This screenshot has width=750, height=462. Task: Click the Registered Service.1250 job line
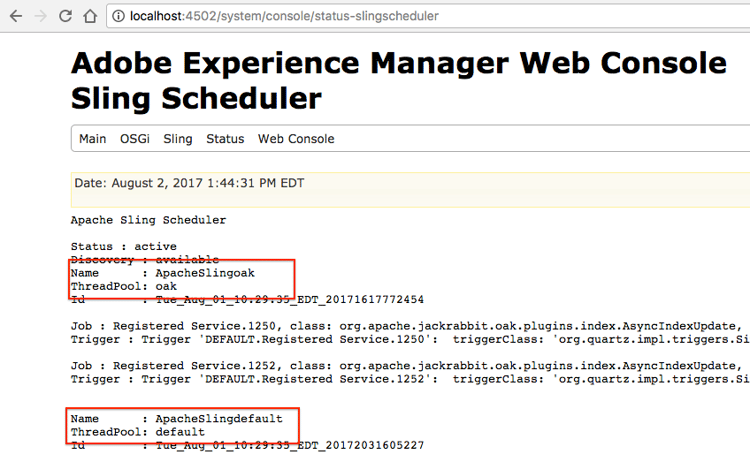(410, 326)
